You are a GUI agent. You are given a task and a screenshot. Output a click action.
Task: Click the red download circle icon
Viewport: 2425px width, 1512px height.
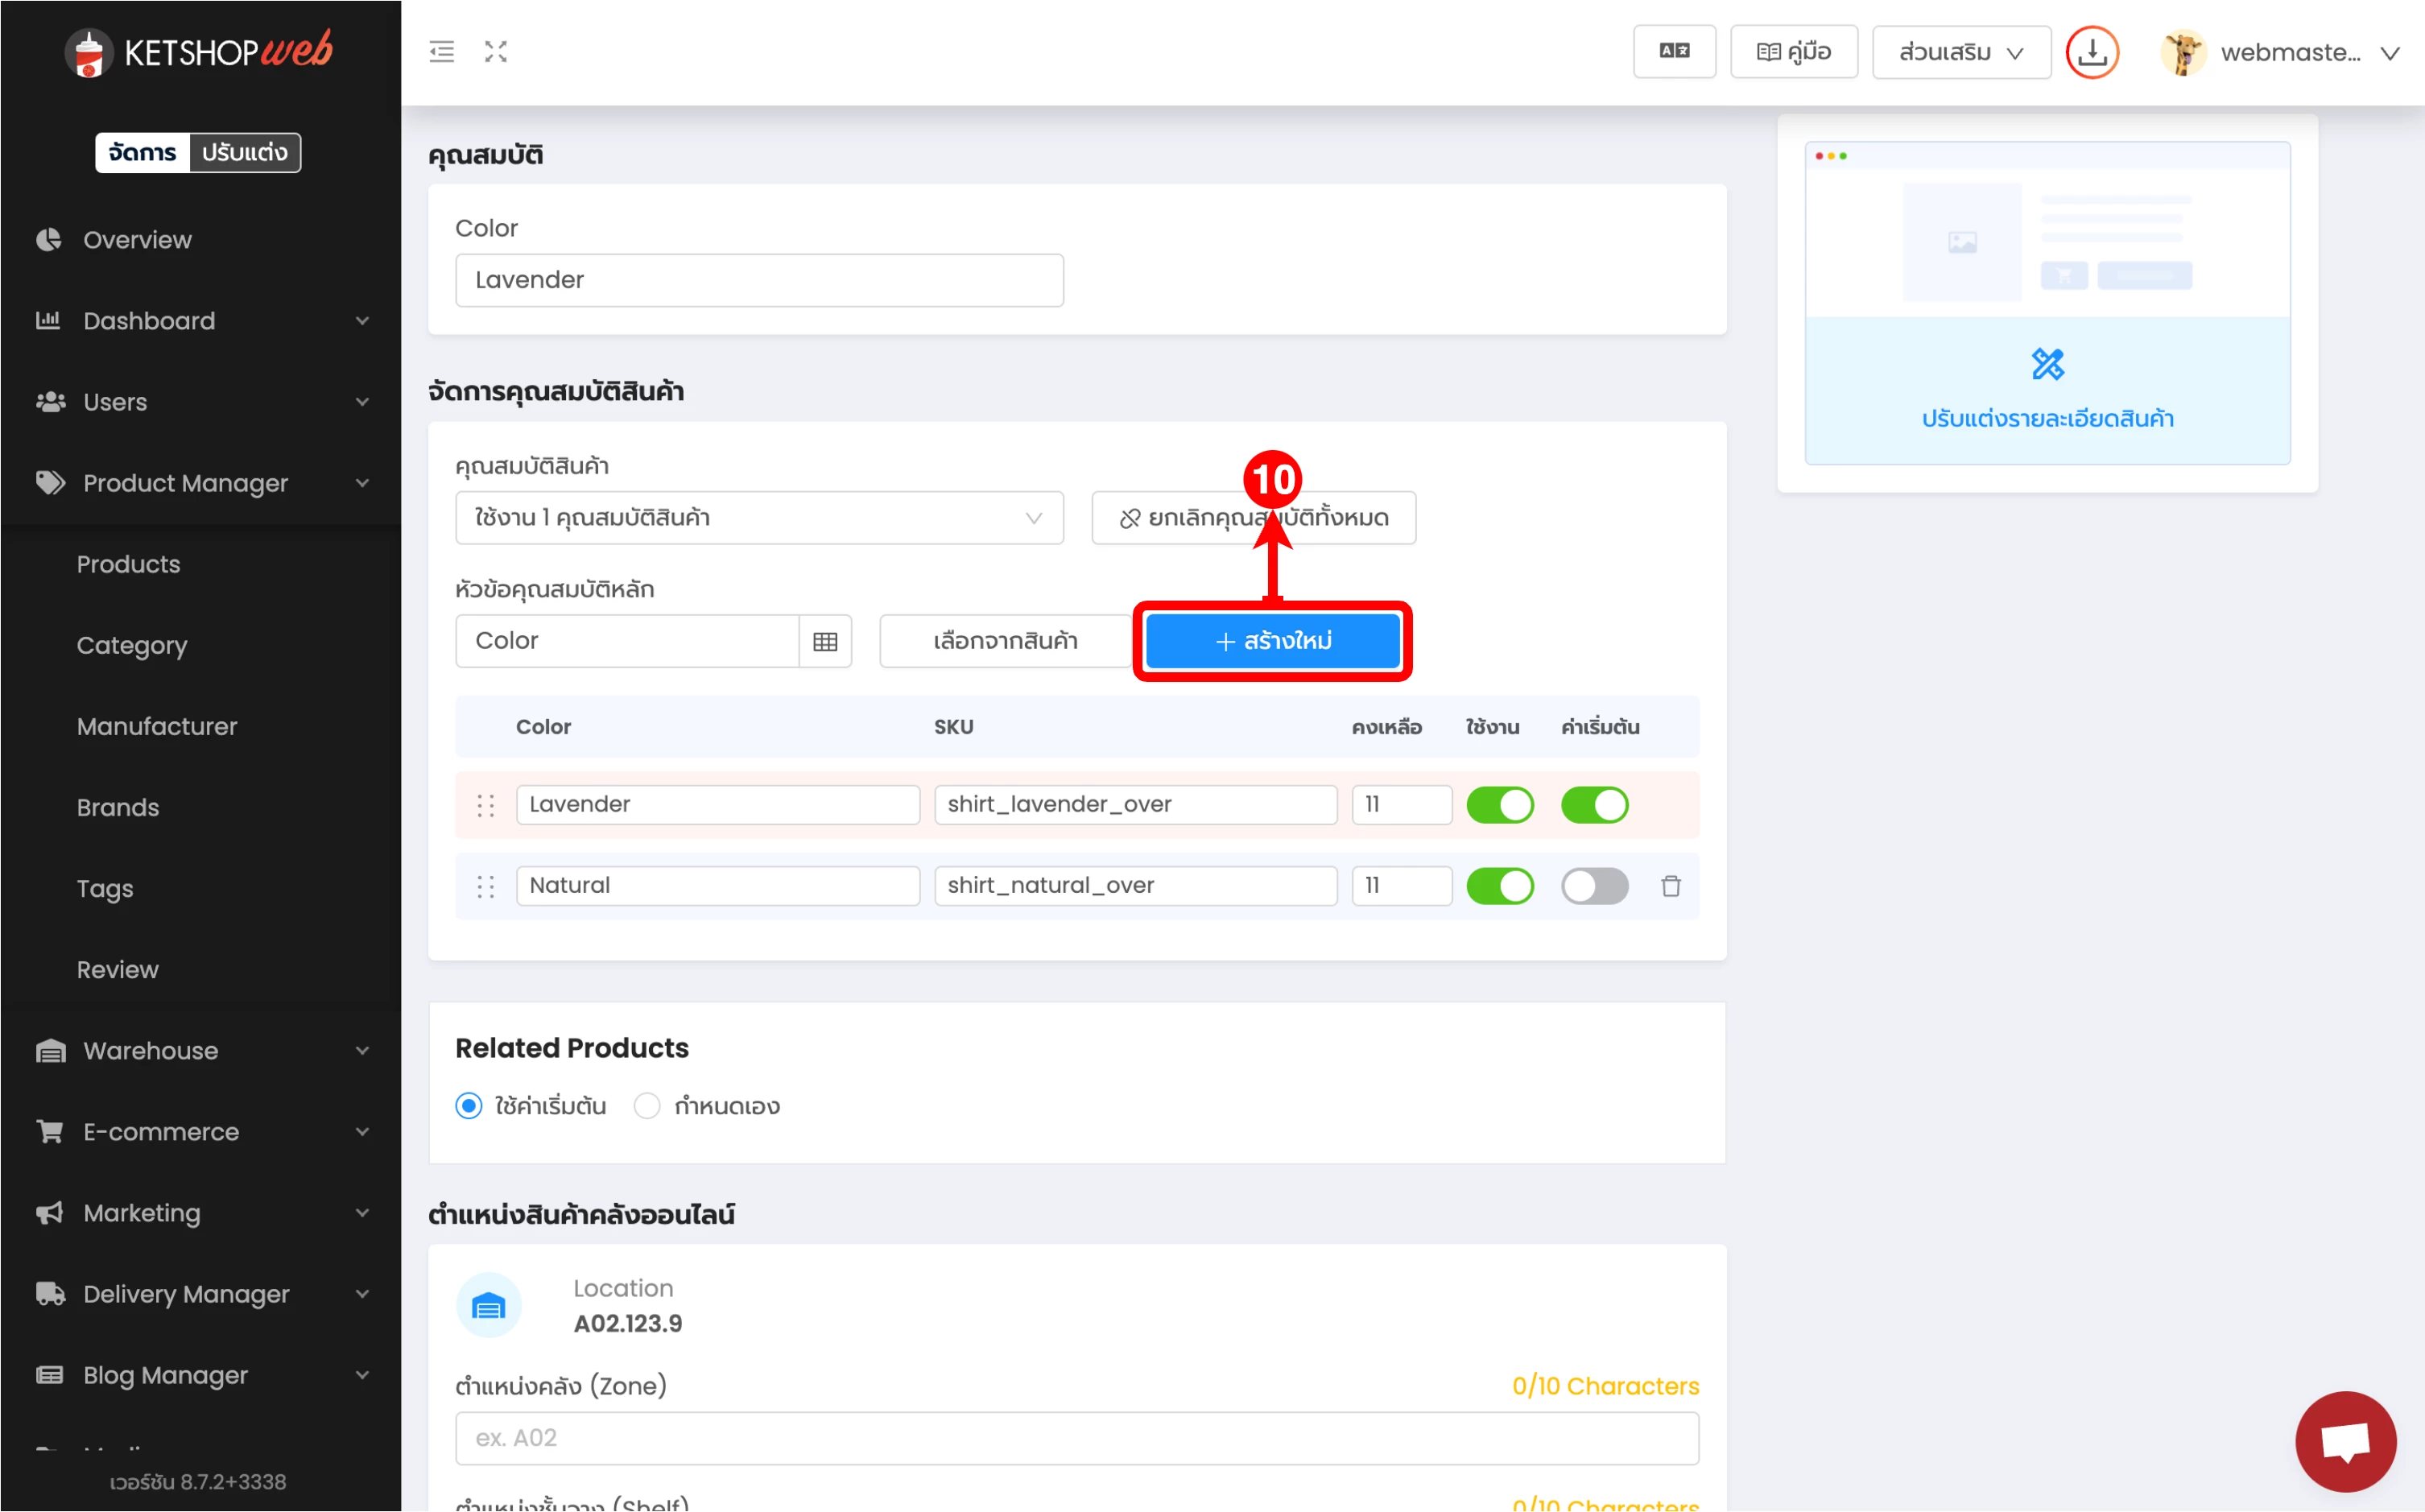pyautogui.click(x=2092, y=52)
